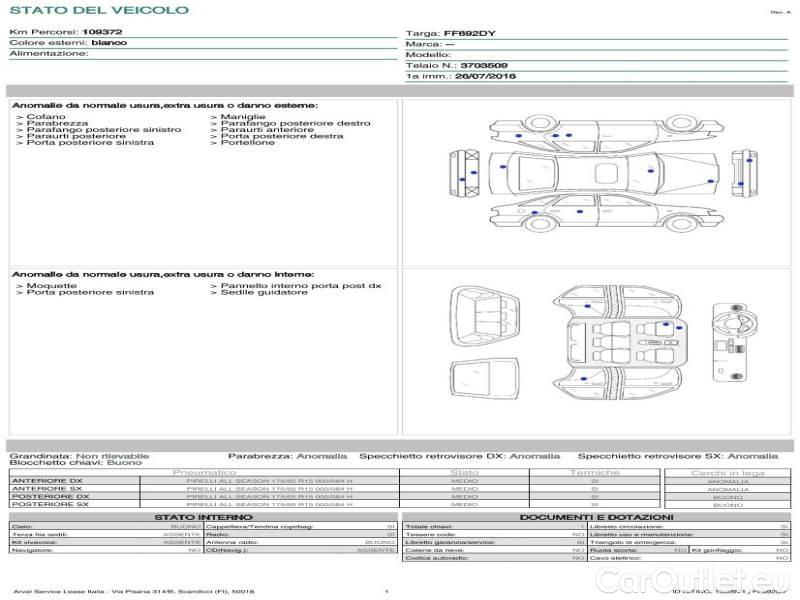
Task: Click the 'danno interne' anomalies heading
Action: (163, 274)
